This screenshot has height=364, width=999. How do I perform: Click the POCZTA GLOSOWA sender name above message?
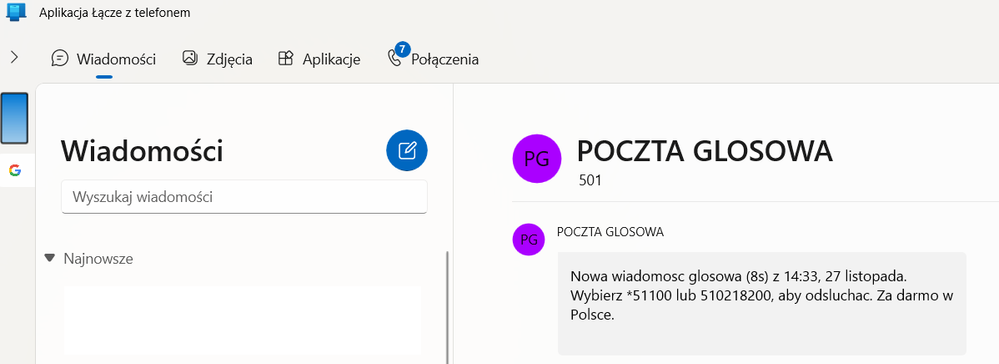click(610, 232)
